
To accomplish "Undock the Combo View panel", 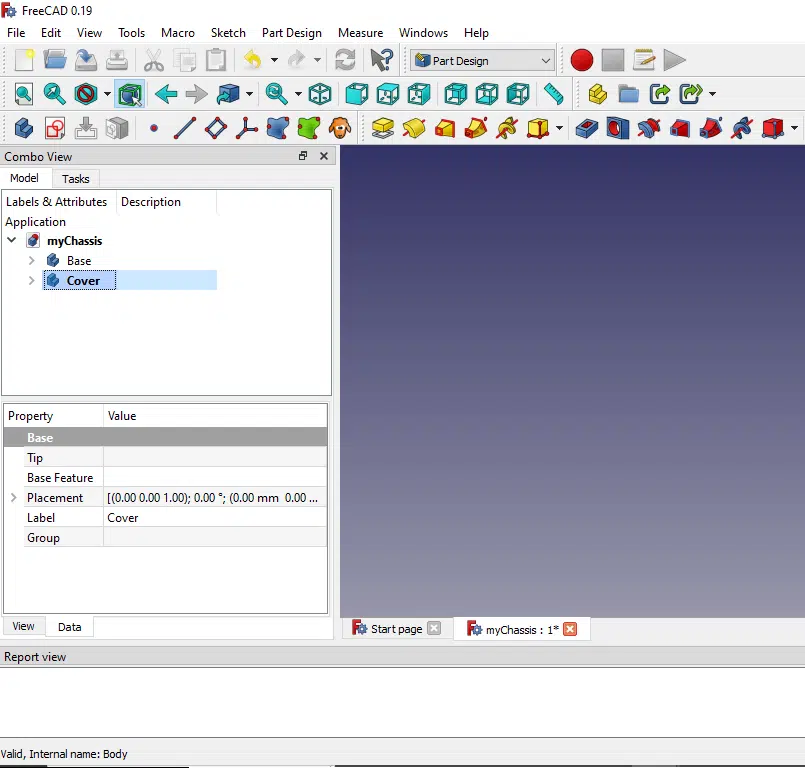I will pos(303,156).
